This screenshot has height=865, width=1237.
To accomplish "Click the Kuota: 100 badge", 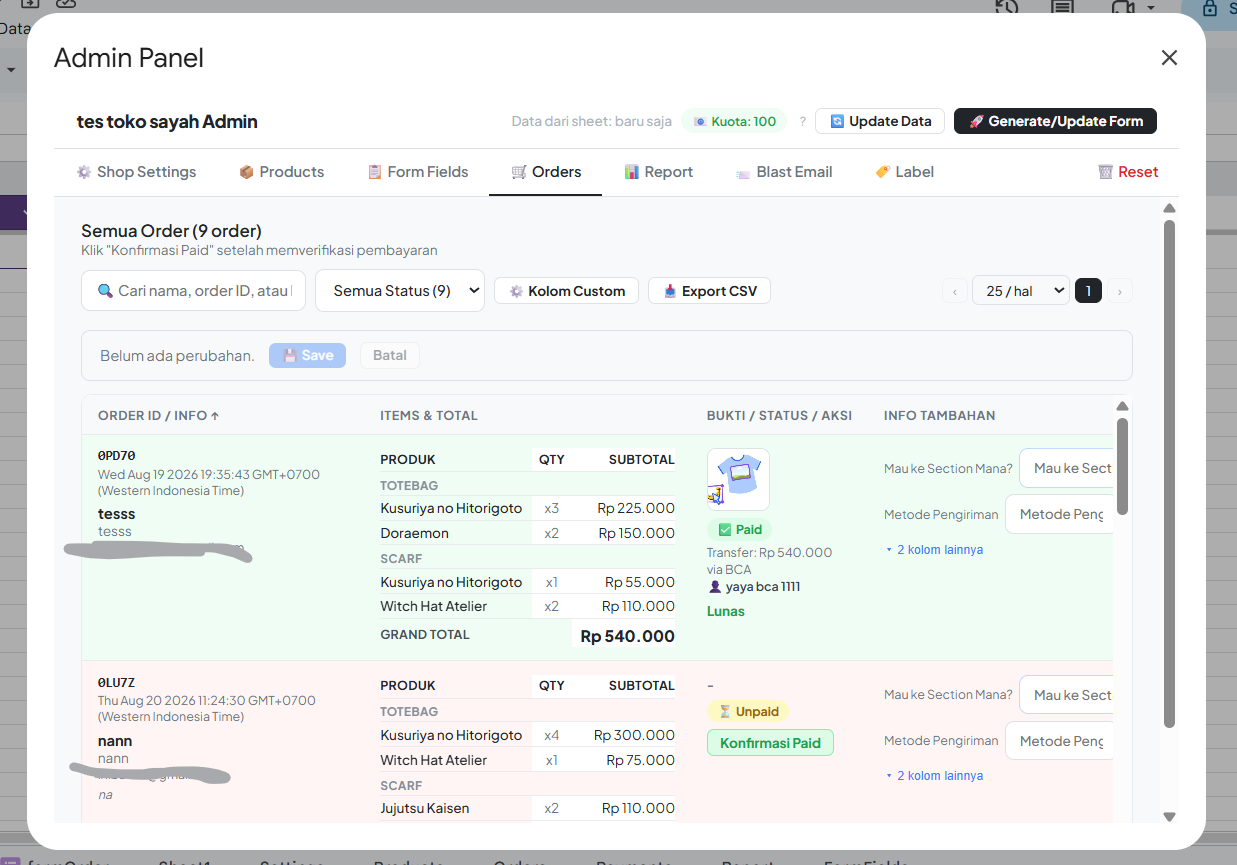I will pos(734,121).
